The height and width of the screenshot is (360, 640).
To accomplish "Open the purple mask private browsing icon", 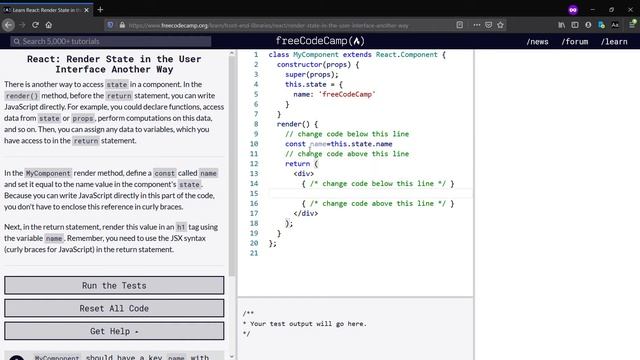I will (573, 10).
